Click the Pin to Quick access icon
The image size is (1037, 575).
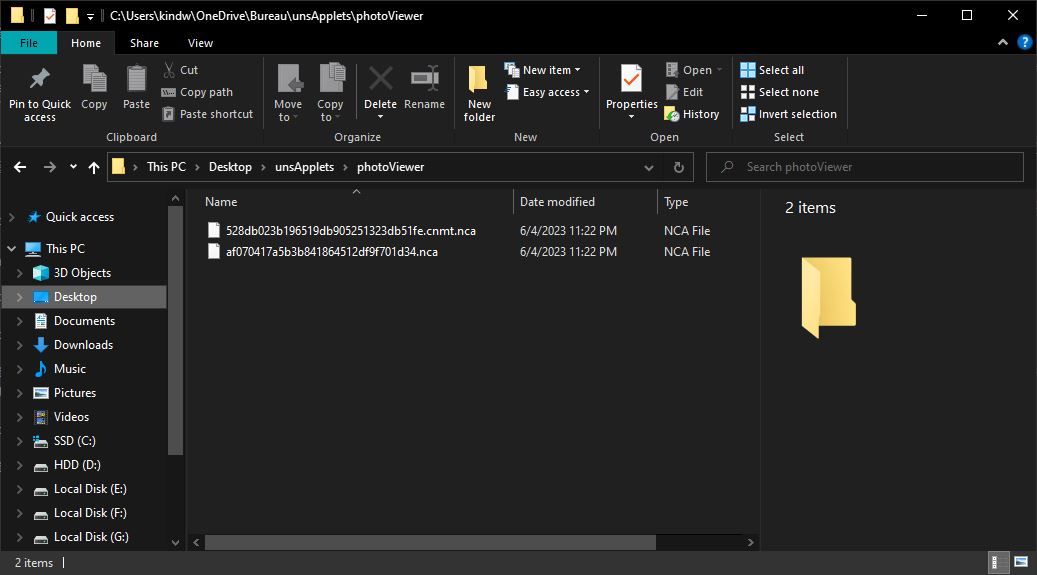coord(39,79)
